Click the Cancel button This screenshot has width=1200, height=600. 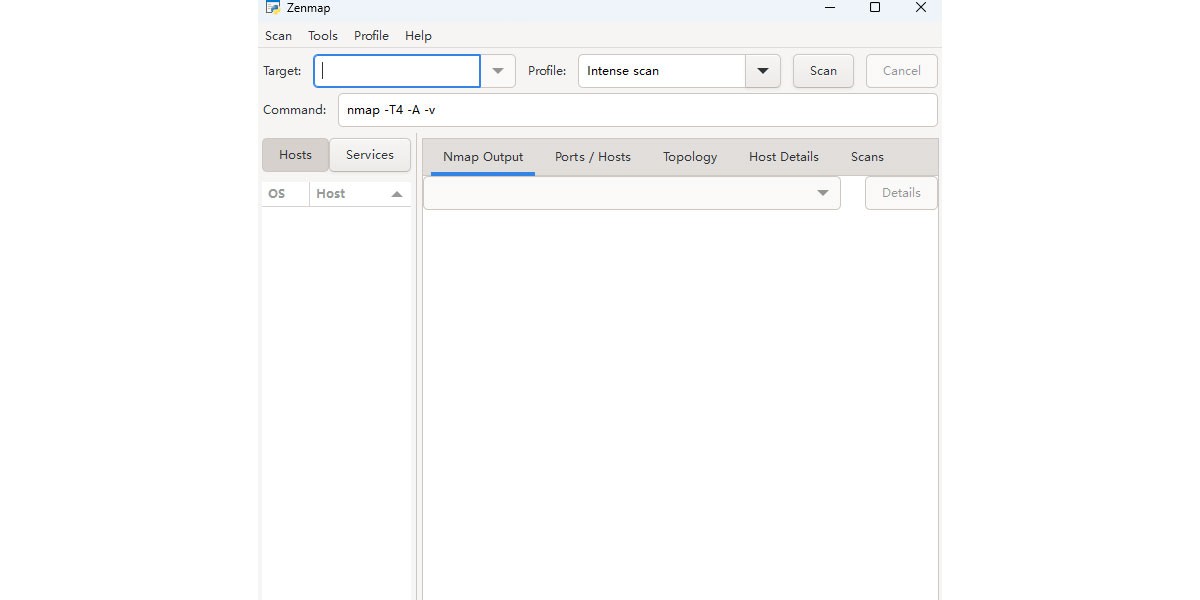[x=901, y=71]
